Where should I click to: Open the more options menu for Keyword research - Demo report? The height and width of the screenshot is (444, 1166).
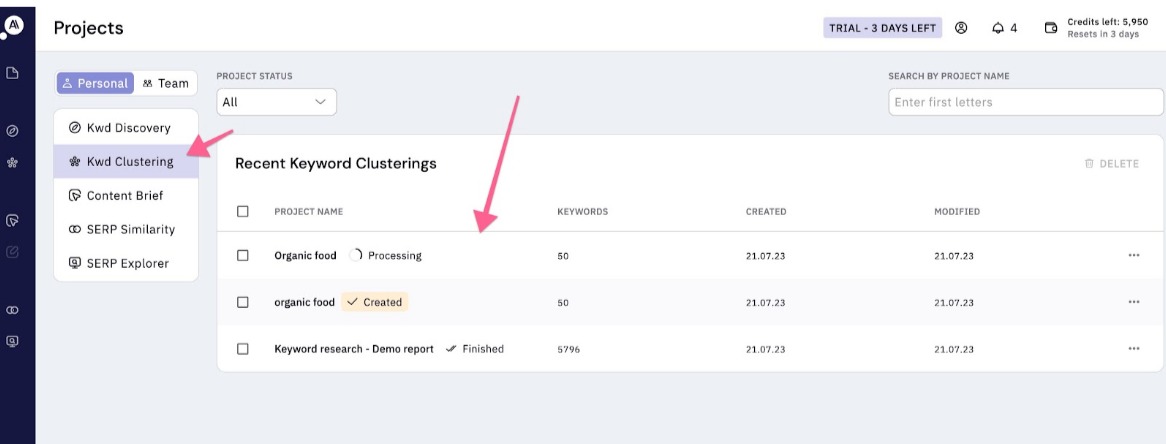(1134, 349)
